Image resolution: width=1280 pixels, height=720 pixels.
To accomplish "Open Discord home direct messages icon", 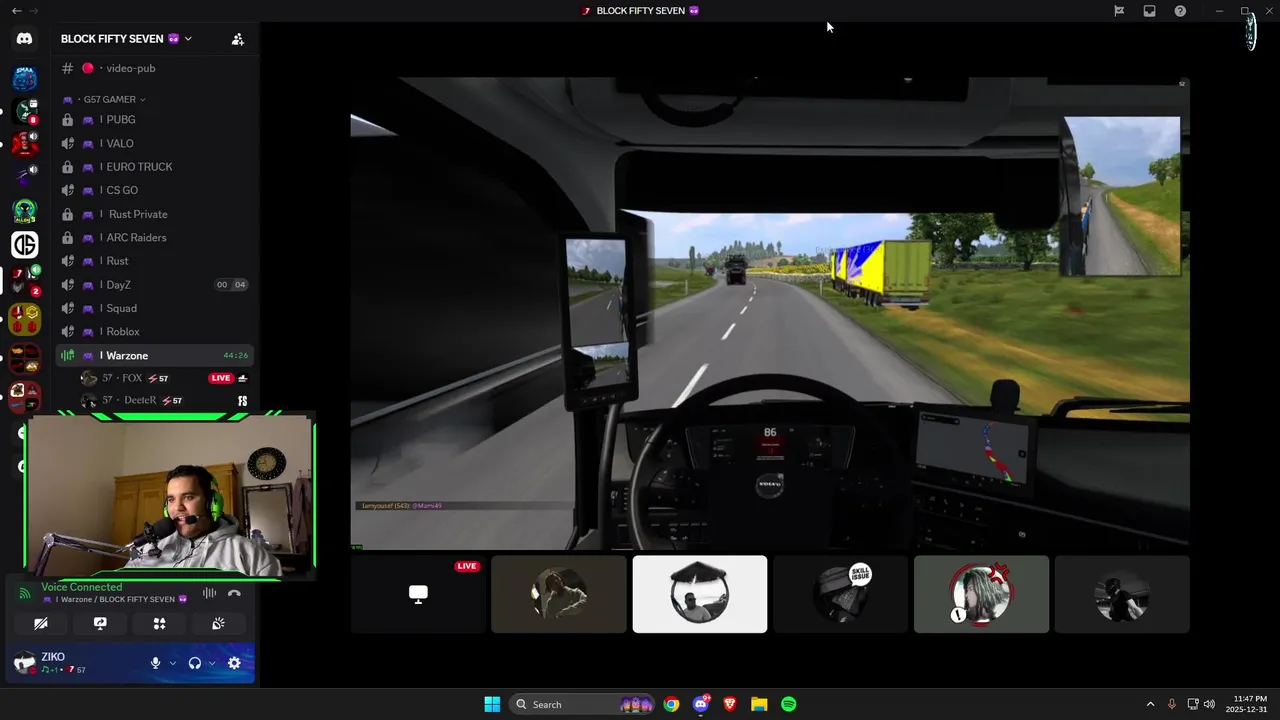I will coord(25,39).
